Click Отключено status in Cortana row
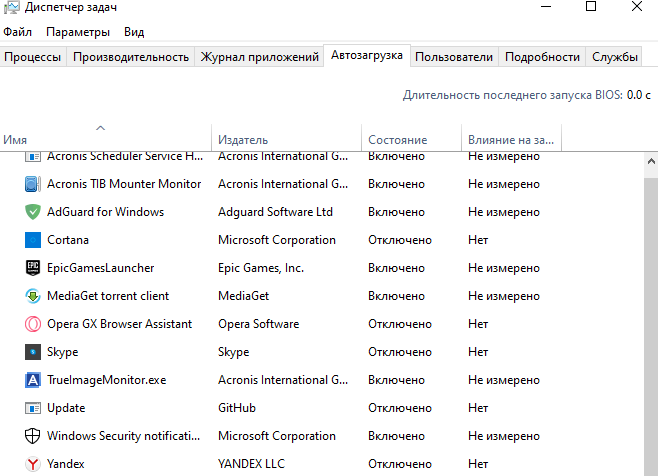Screen dimensions: 658x476 pyautogui.click(x=400, y=240)
